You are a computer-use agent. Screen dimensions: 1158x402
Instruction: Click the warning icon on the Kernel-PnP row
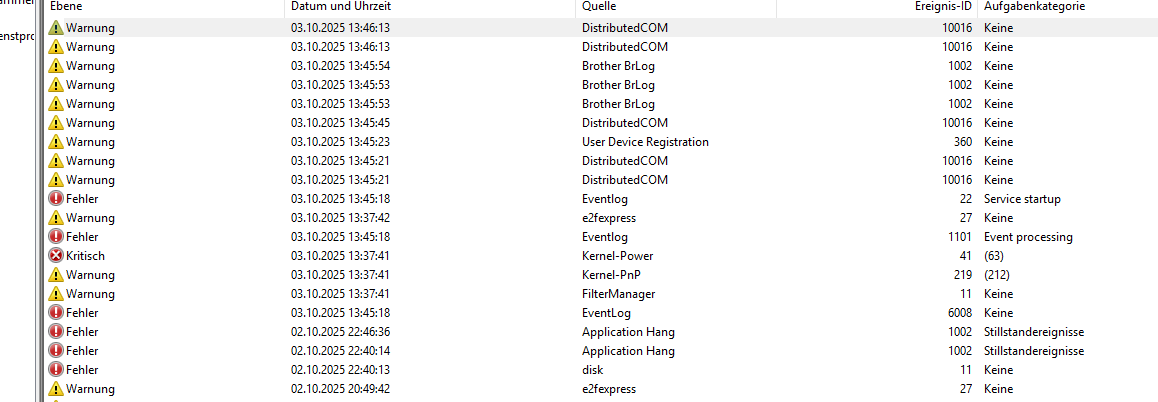[x=56, y=275]
